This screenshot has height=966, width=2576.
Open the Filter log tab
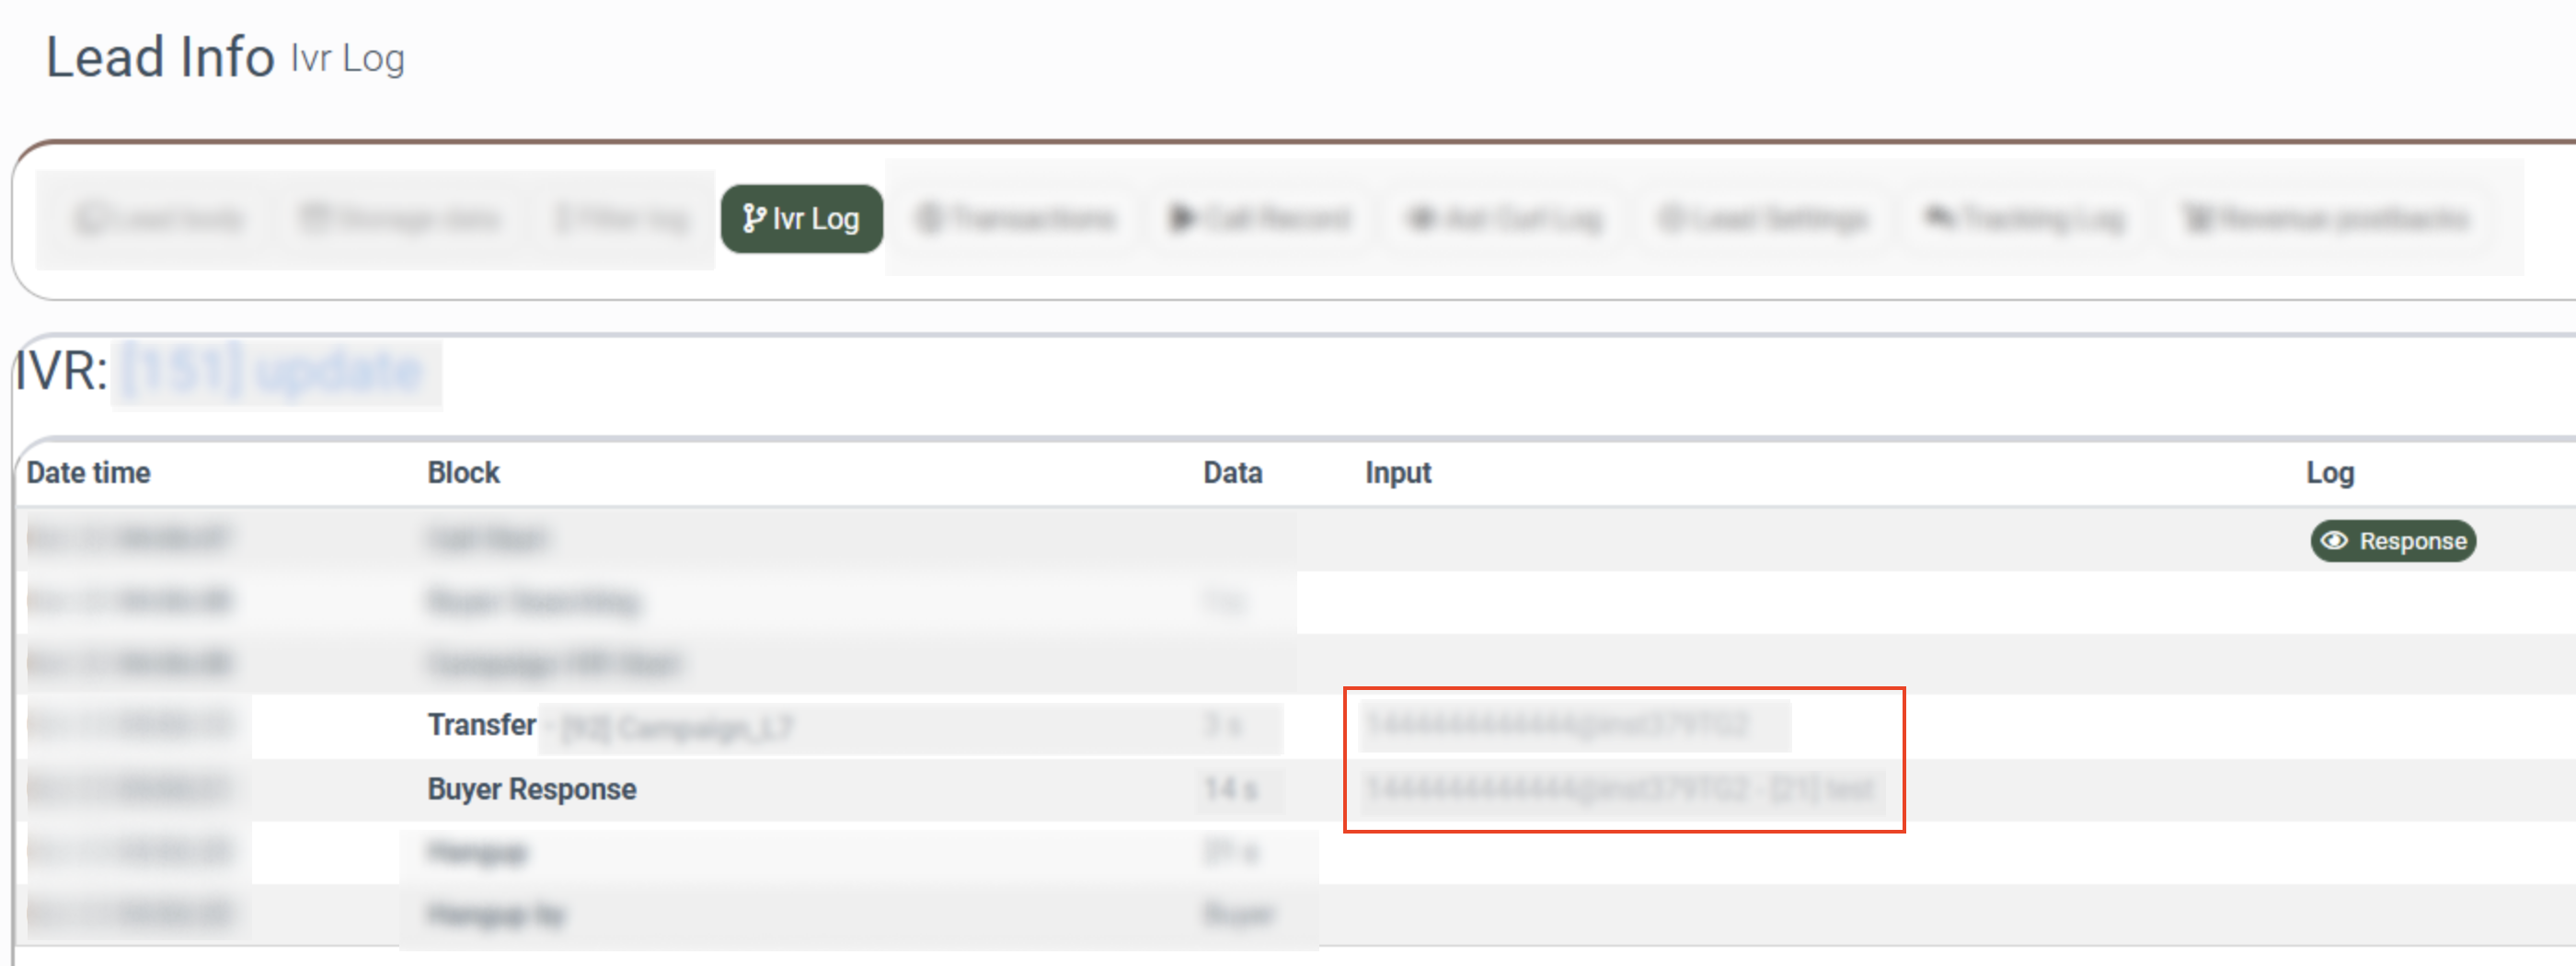(x=622, y=218)
